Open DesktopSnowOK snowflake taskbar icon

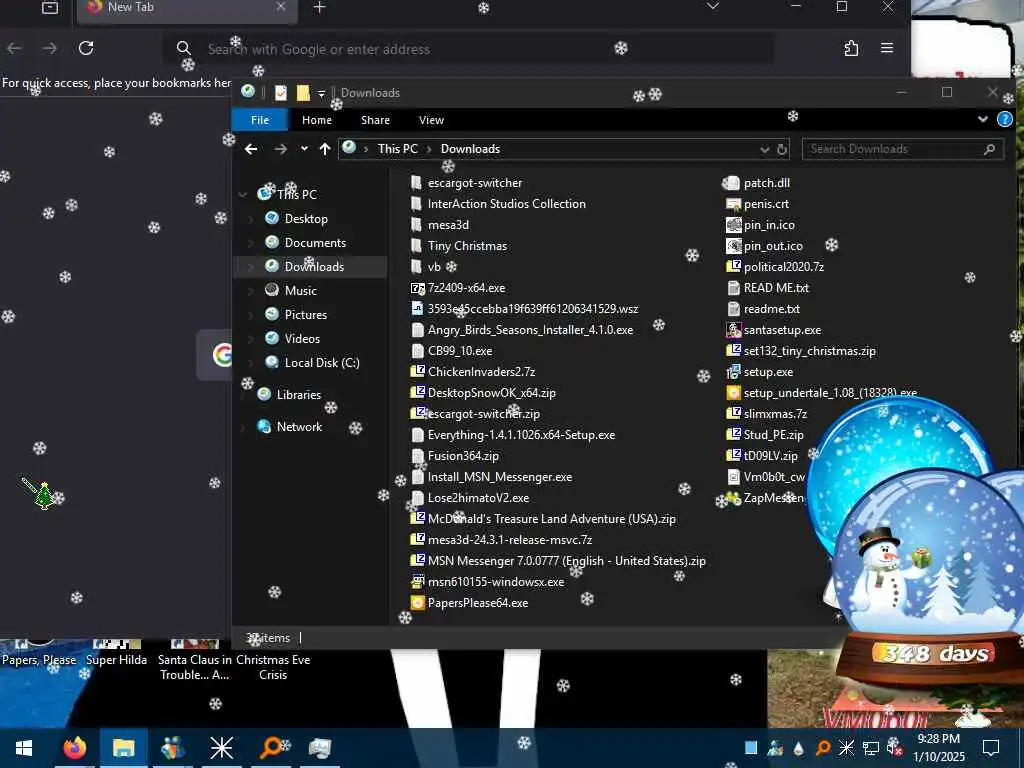tap(221, 748)
